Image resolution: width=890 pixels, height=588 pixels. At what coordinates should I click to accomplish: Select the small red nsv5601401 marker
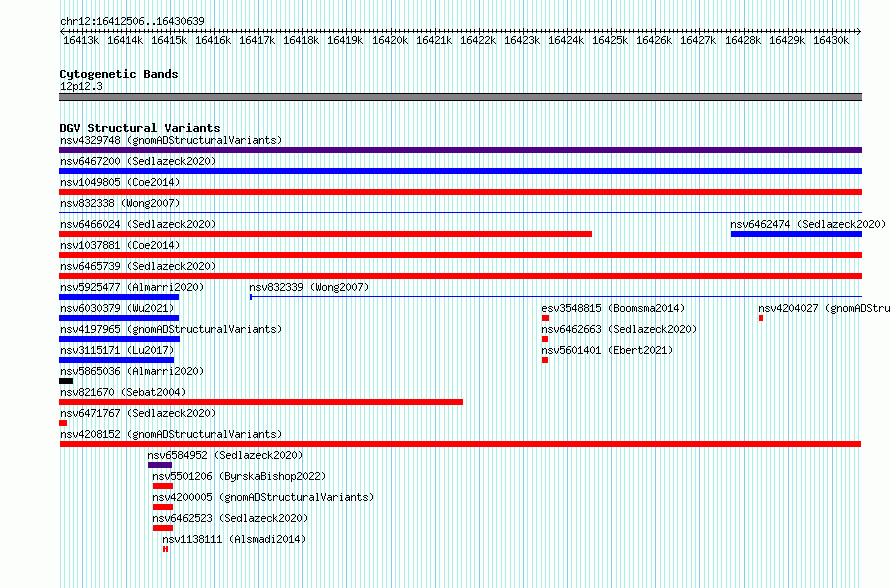coord(545,360)
